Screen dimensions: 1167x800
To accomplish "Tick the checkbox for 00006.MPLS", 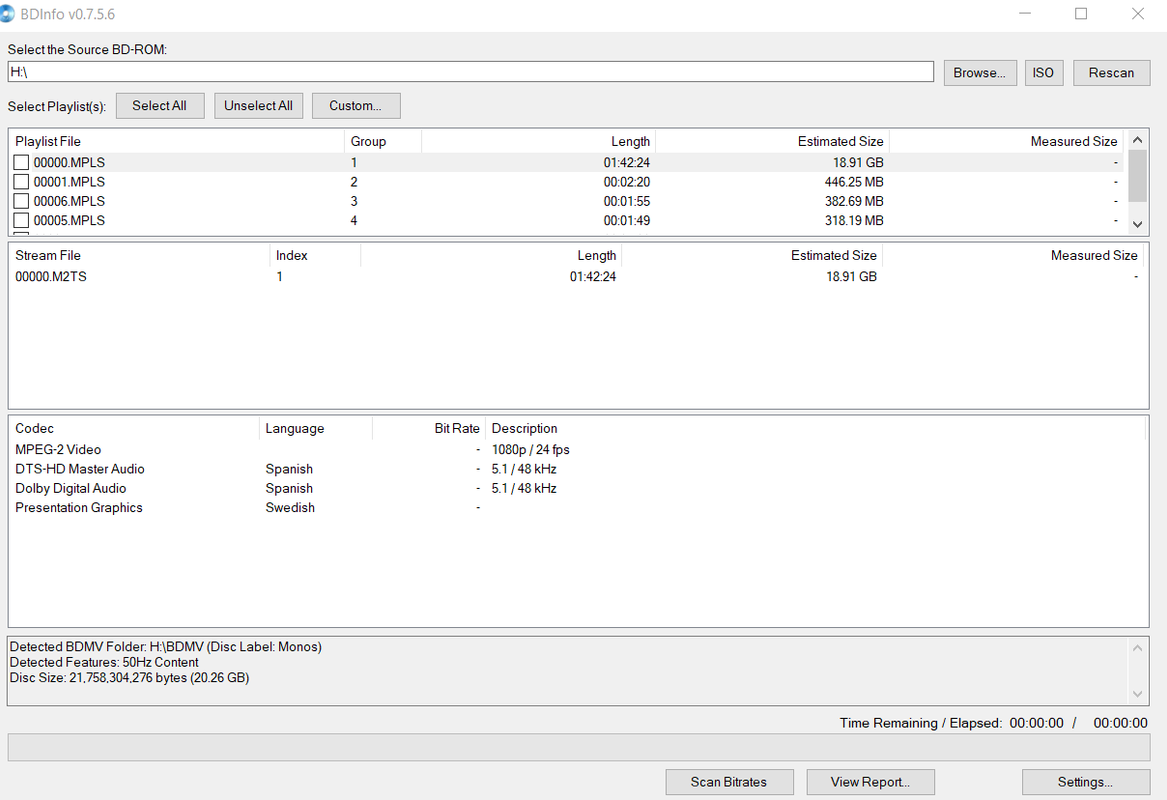I will click(21, 201).
